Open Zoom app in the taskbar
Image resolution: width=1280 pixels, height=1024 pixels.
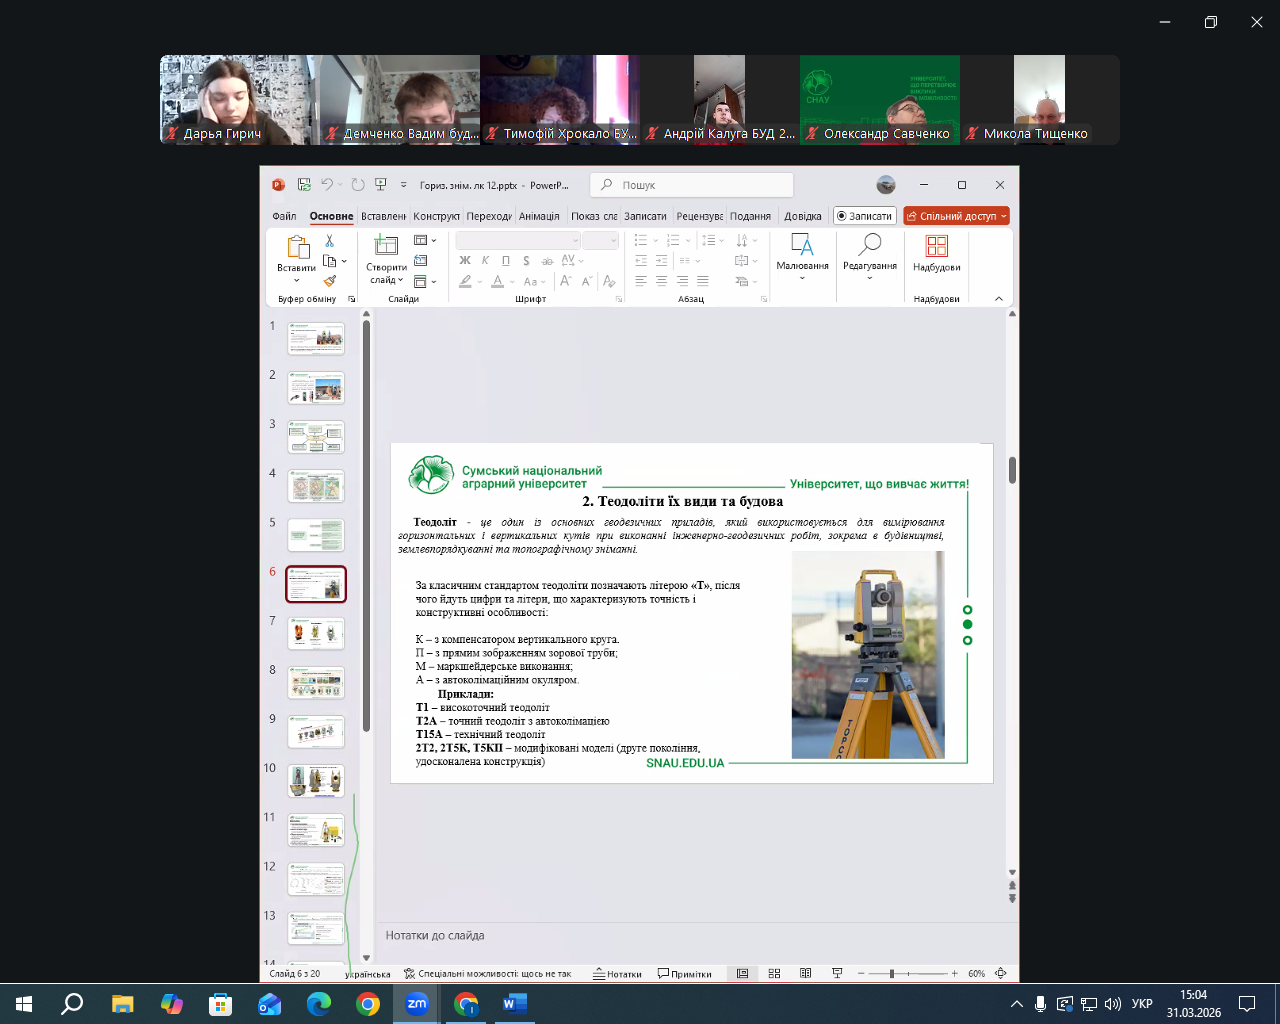[417, 1003]
